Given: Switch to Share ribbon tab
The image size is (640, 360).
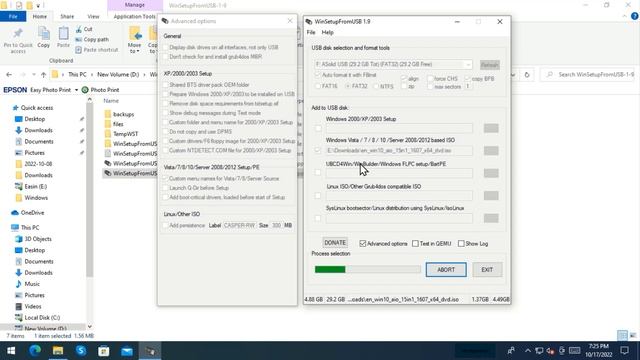Looking at the screenshot, I should coord(67,16).
